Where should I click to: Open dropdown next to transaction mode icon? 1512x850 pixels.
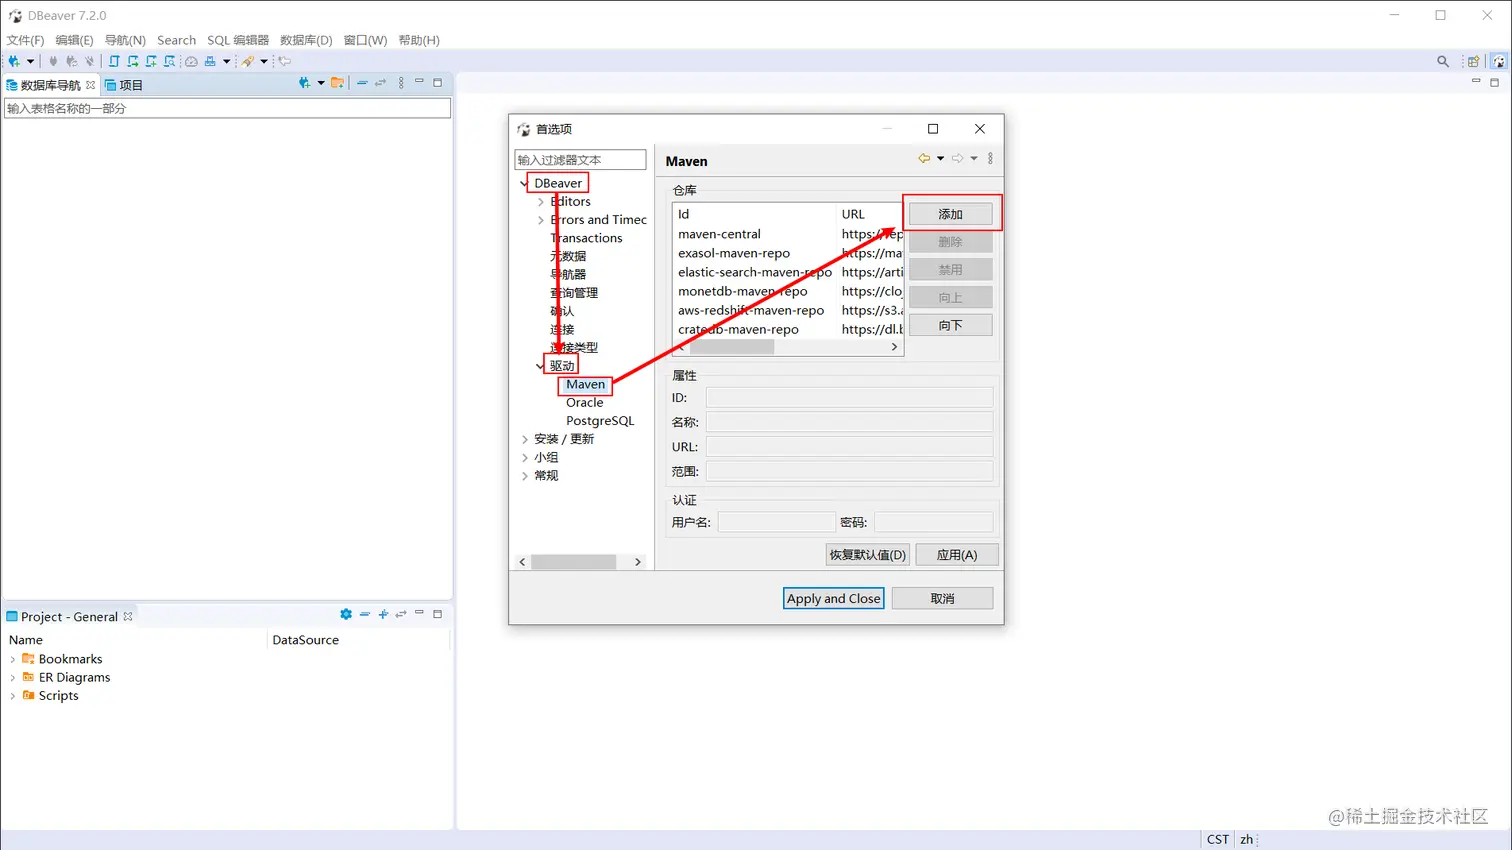pyautogui.click(x=226, y=61)
